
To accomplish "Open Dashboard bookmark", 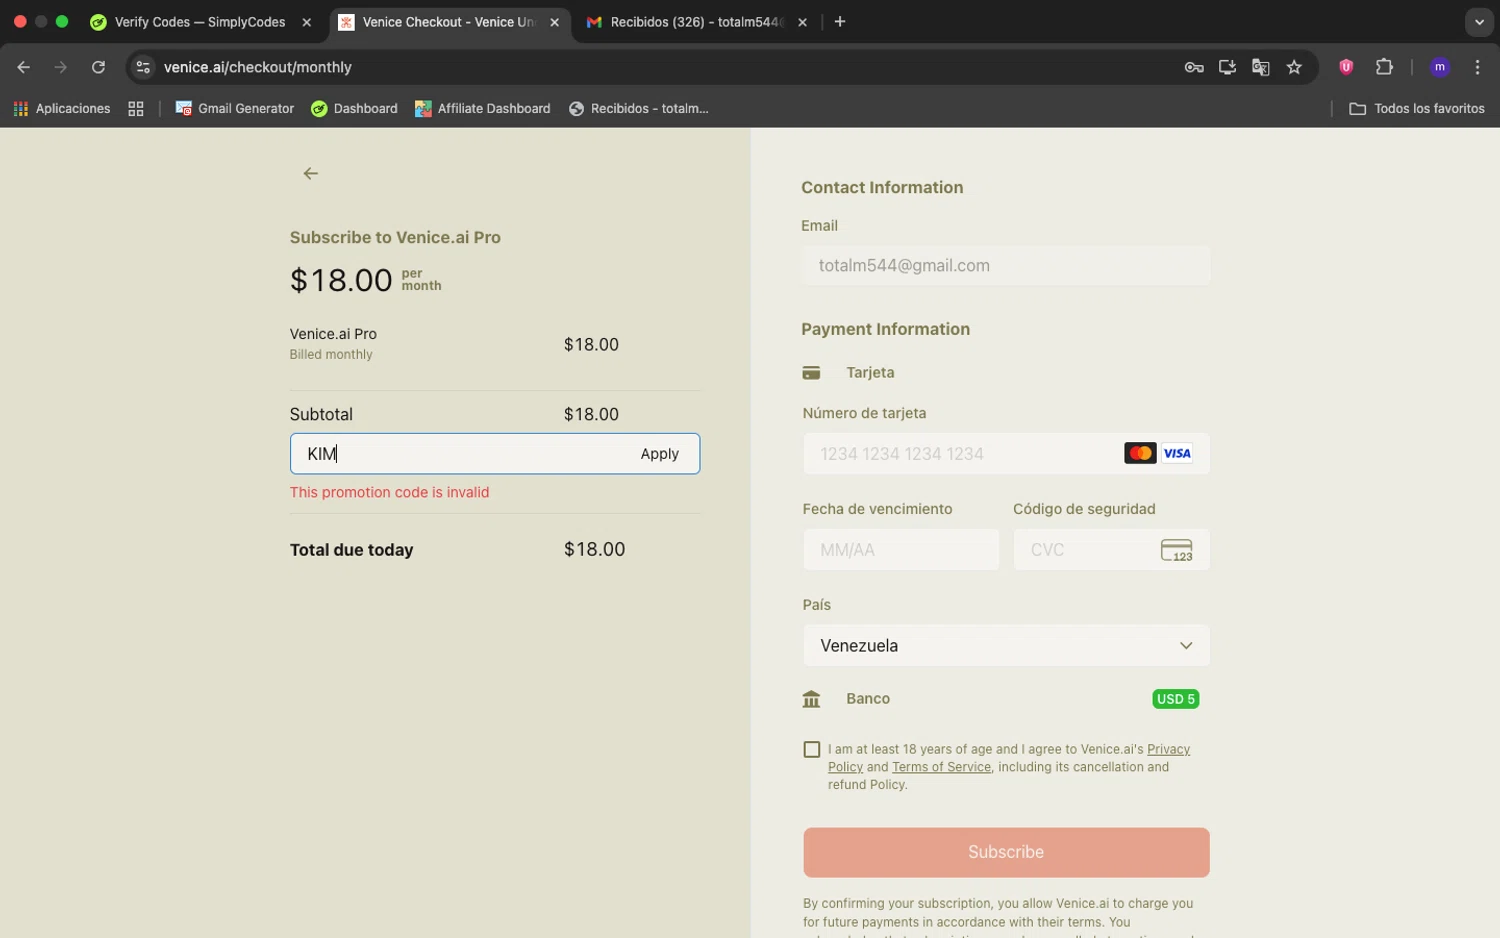I will (354, 108).
